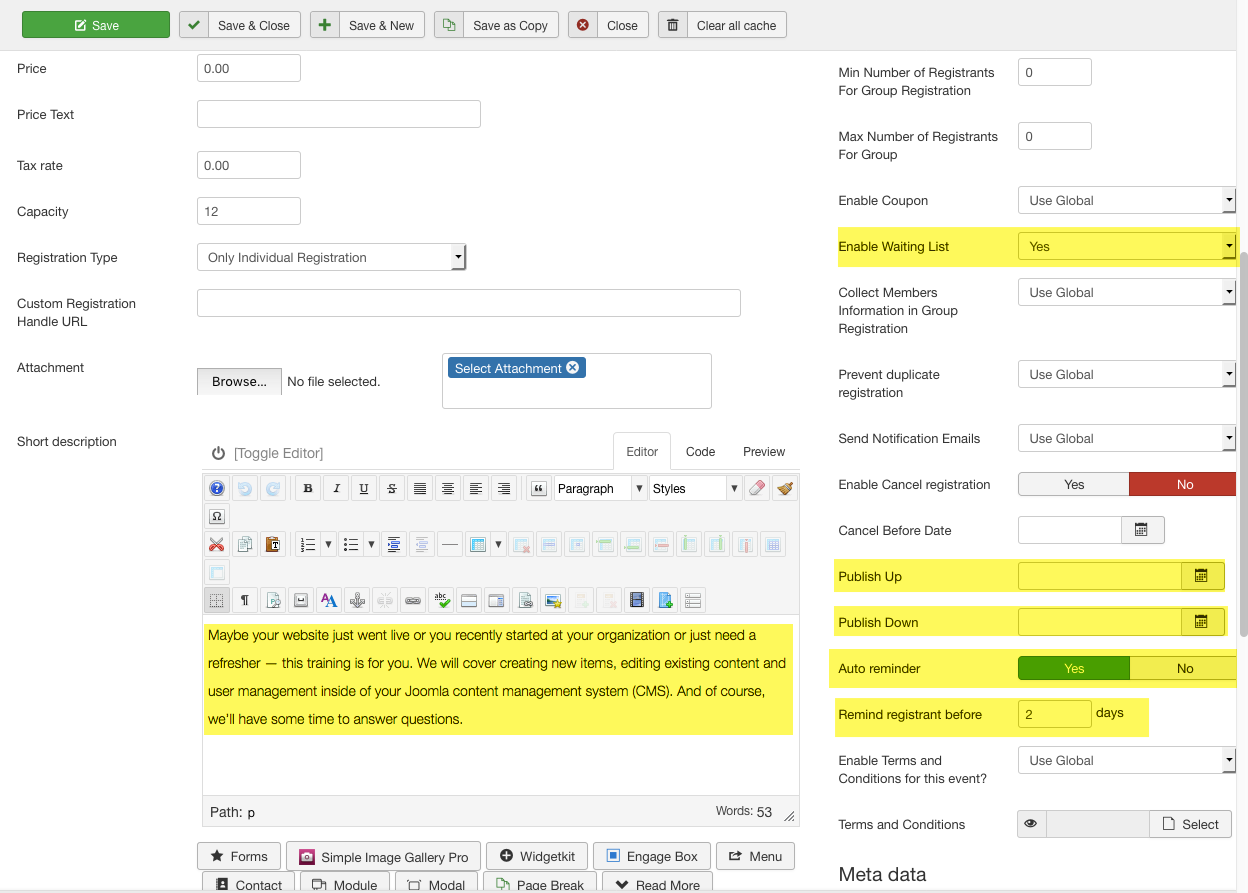Set Enable Cancel registration to Yes
The height and width of the screenshot is (893, 1248).
click(x=1073, y=484)
